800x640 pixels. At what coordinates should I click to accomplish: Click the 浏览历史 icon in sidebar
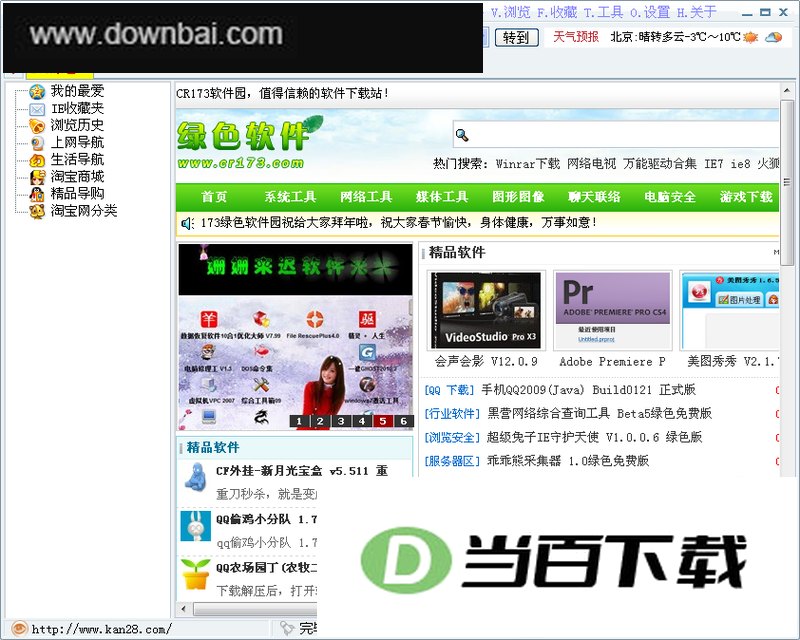[x=37, y=126]
